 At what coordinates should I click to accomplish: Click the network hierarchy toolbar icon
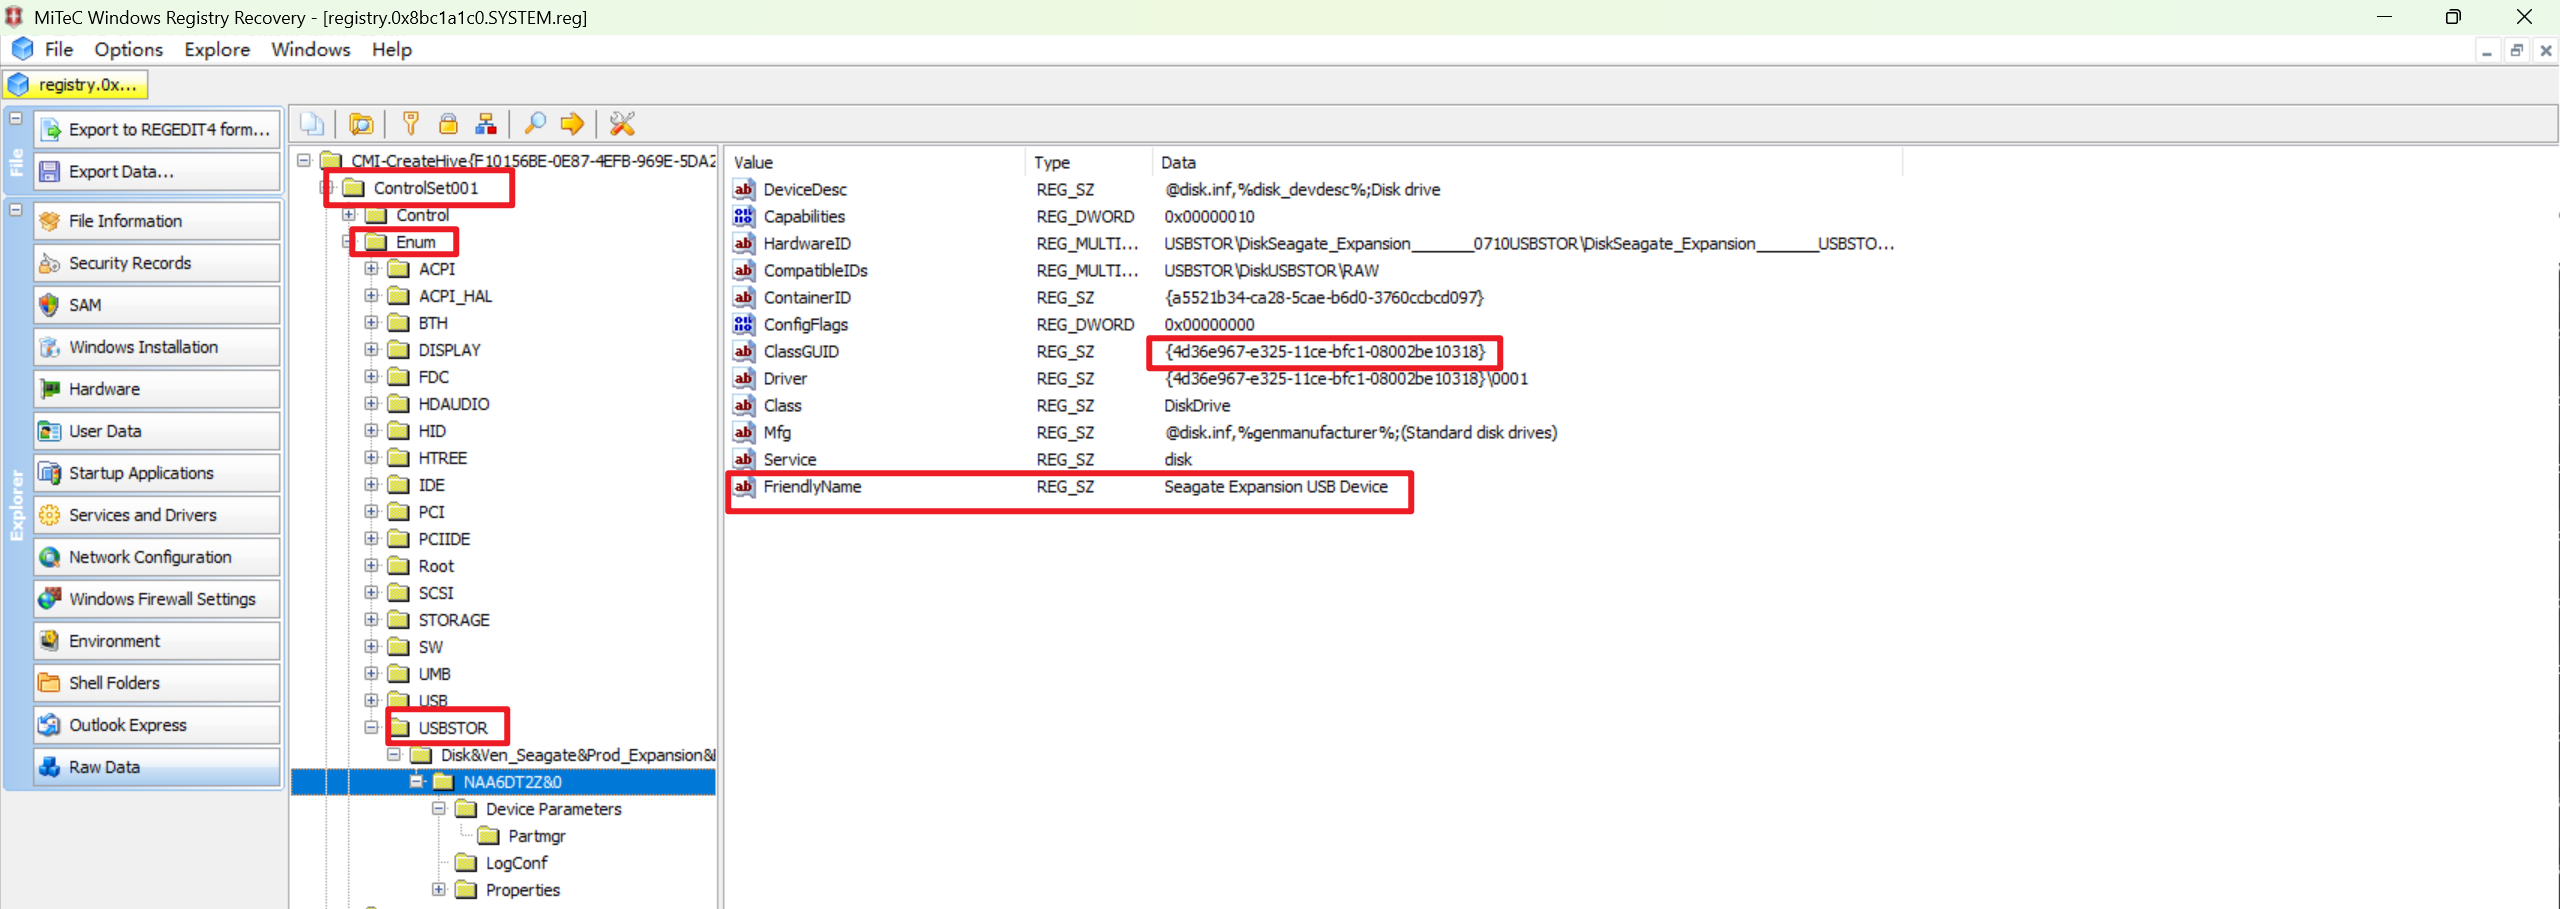pyautogui.click(x=486, y=124)
